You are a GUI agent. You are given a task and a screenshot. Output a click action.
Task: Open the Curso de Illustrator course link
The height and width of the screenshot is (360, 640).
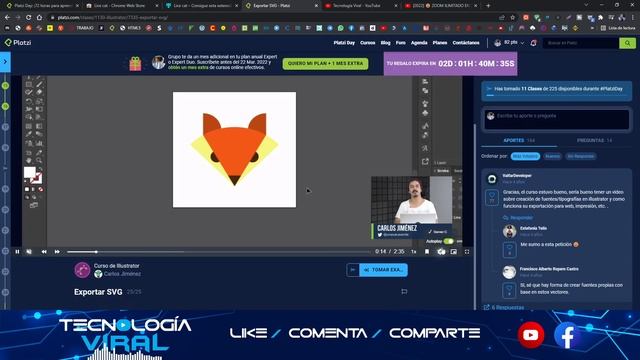point(116,266)
